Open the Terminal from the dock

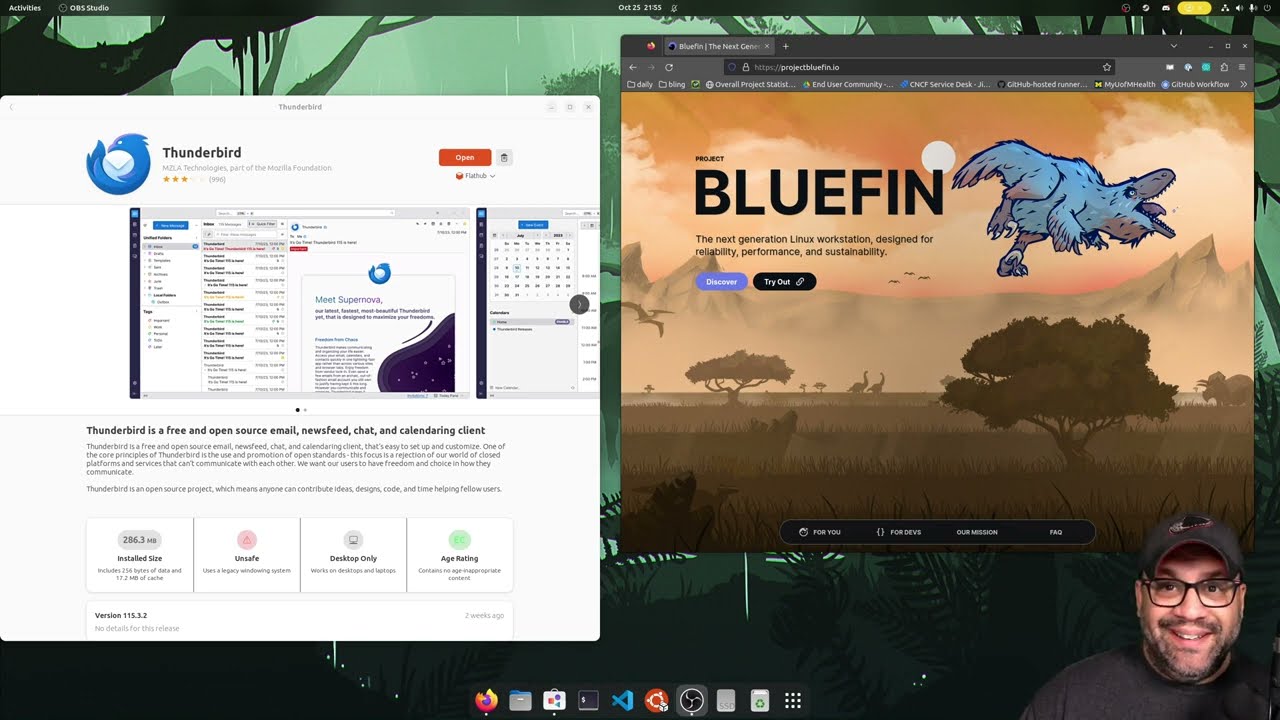[x=588, y=701]
